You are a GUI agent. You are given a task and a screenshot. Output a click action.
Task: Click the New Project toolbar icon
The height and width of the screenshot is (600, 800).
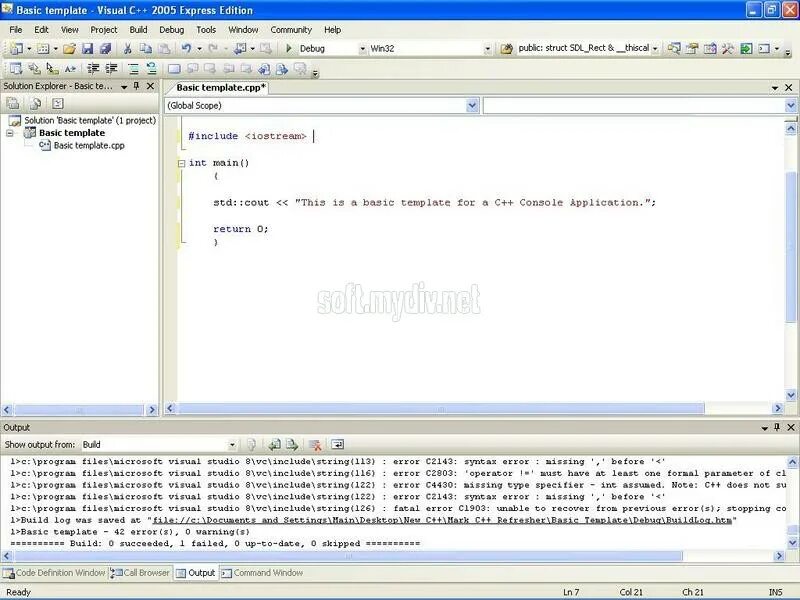tap(16, 48)
